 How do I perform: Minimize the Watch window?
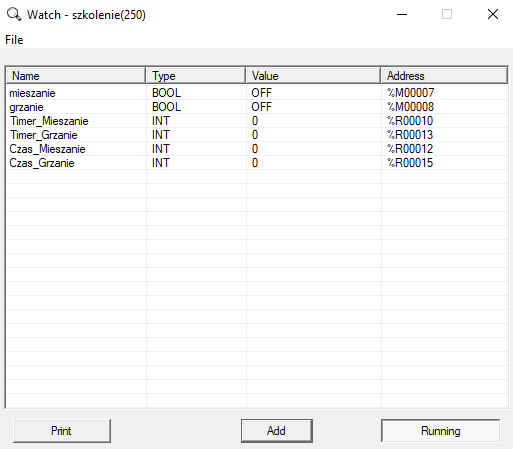pos(402,14)
